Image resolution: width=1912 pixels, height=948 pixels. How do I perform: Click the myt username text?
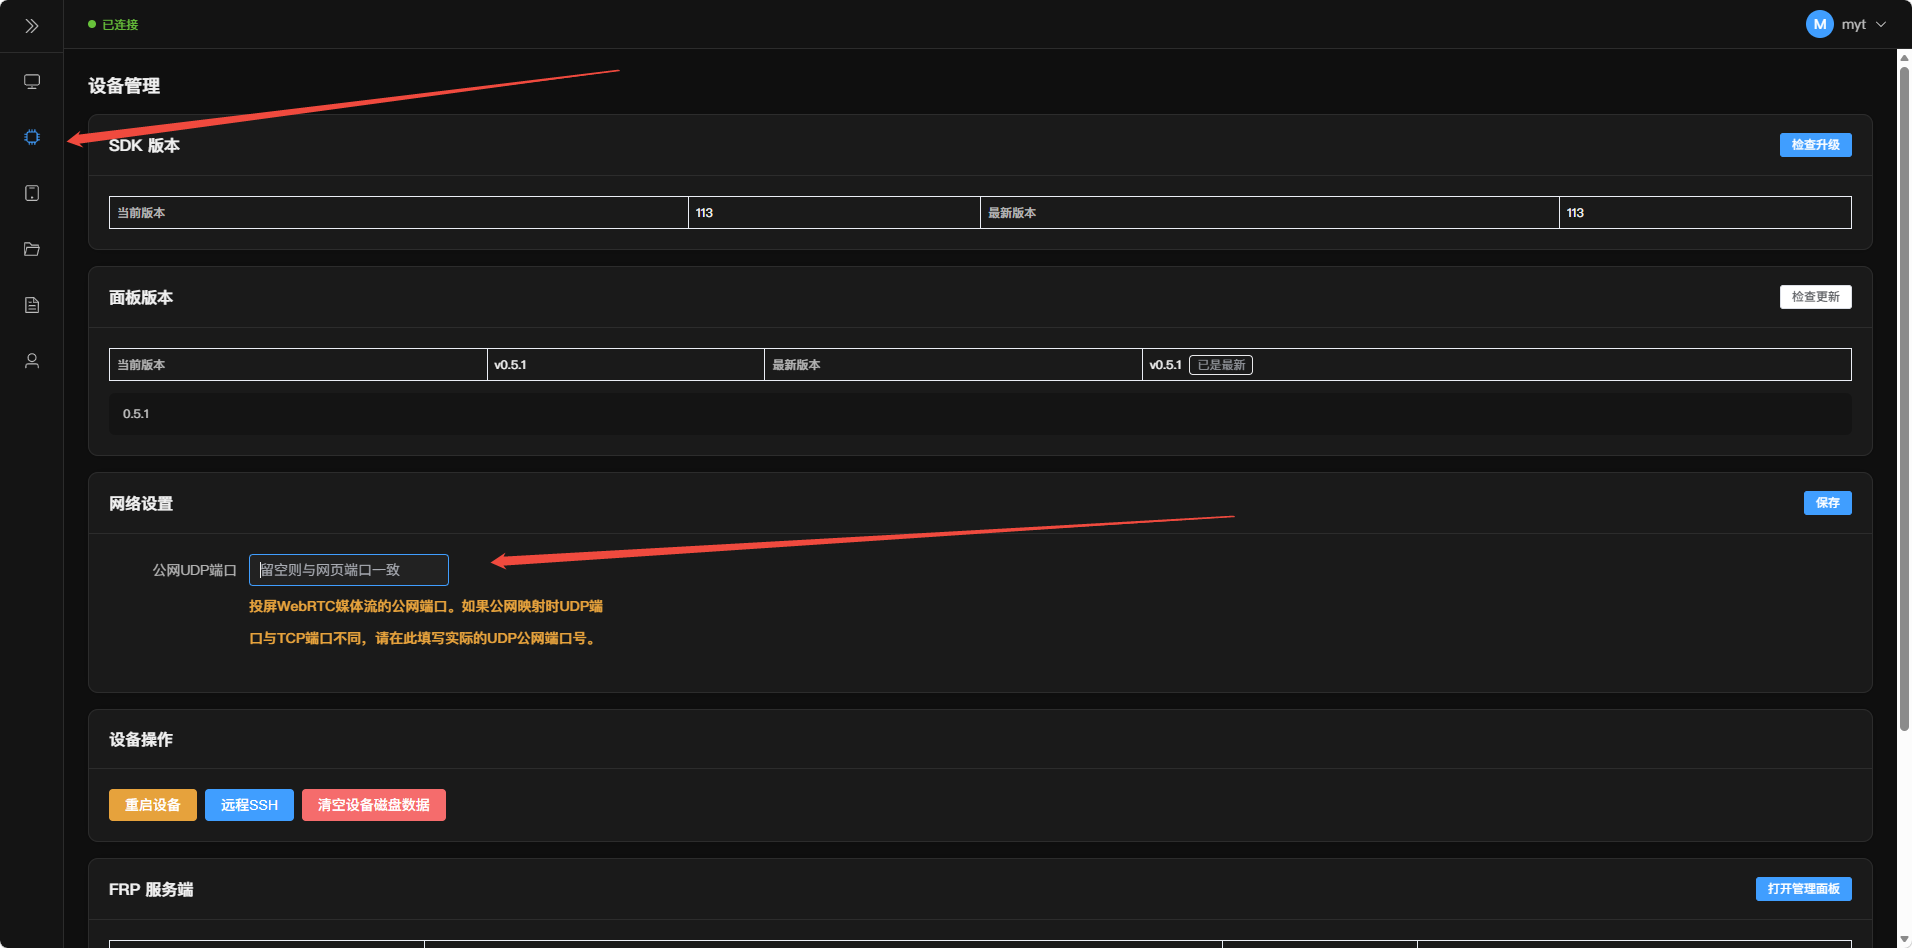coord(1853,24)
